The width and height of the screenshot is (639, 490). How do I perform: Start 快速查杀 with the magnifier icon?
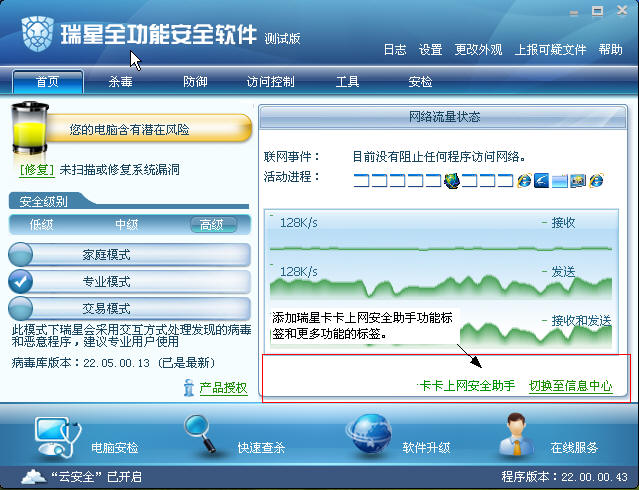[201, 434]
